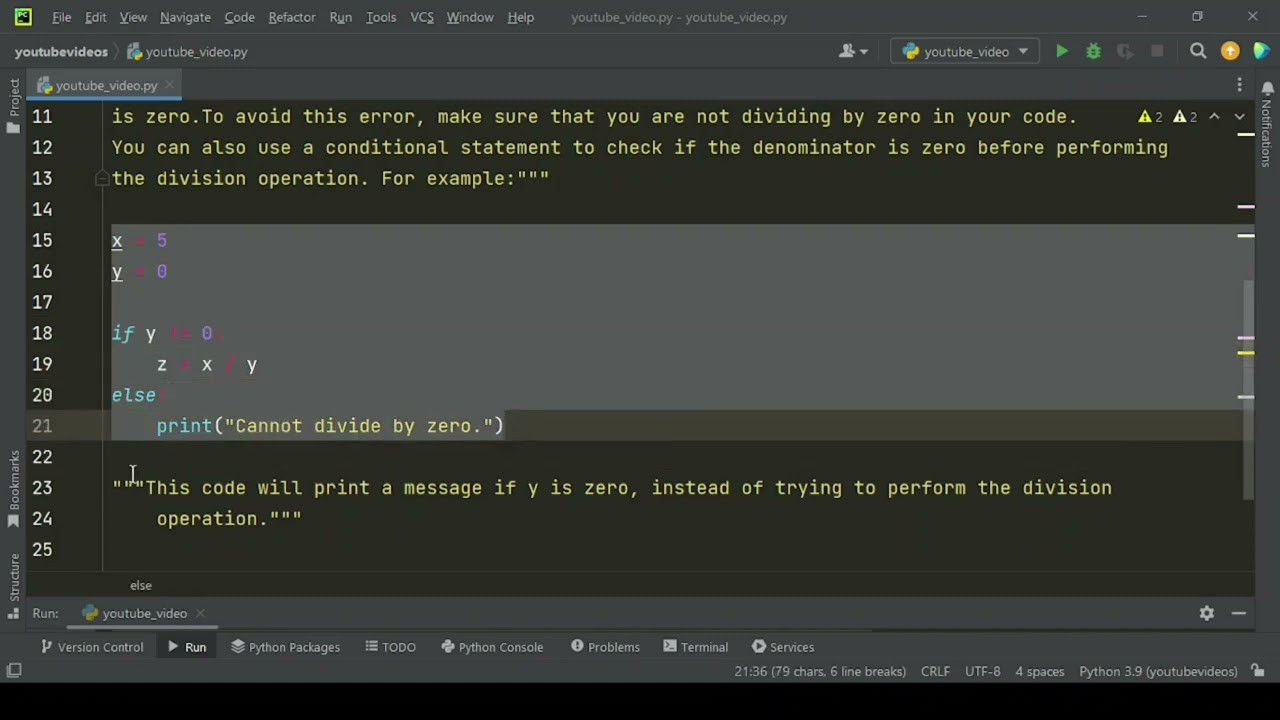Click the warnings count indicator in editor
The height and width of the screenshot is (720, 1280).
(x=1167, y=117)
